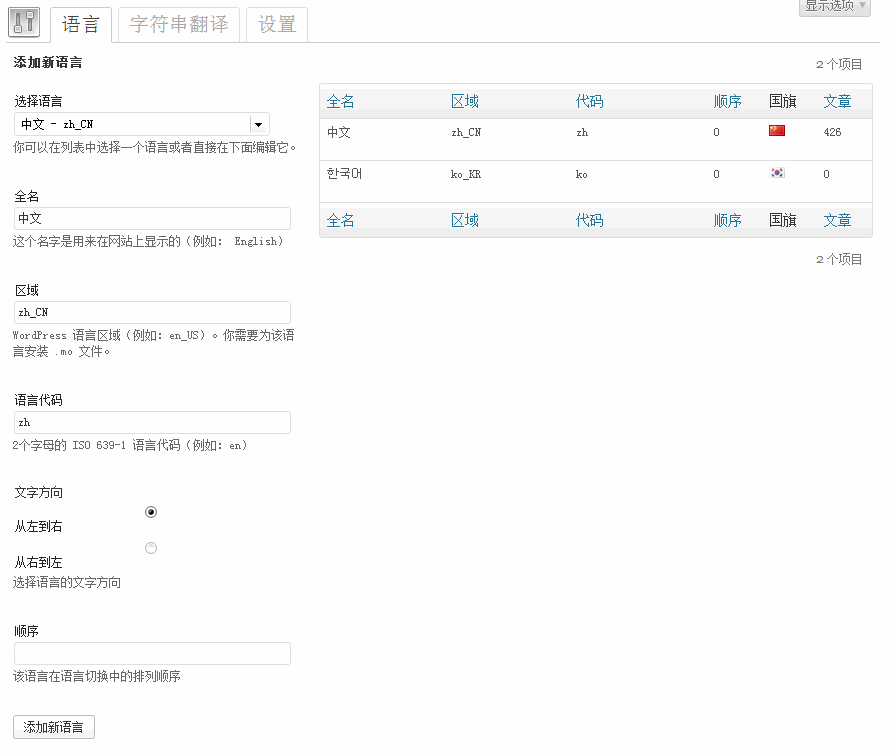893x755 pixels.
Task: Click the Korean flag icon in 한국어 row
Action: pos(775,173)
